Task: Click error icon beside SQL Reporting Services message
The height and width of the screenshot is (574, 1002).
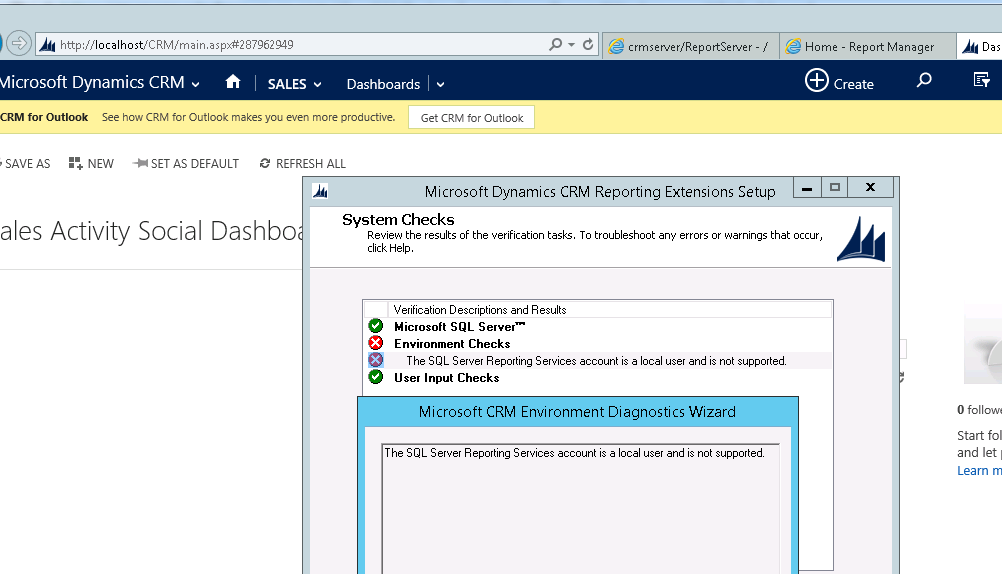Action: pyautogui.click(x=376, y=360)
